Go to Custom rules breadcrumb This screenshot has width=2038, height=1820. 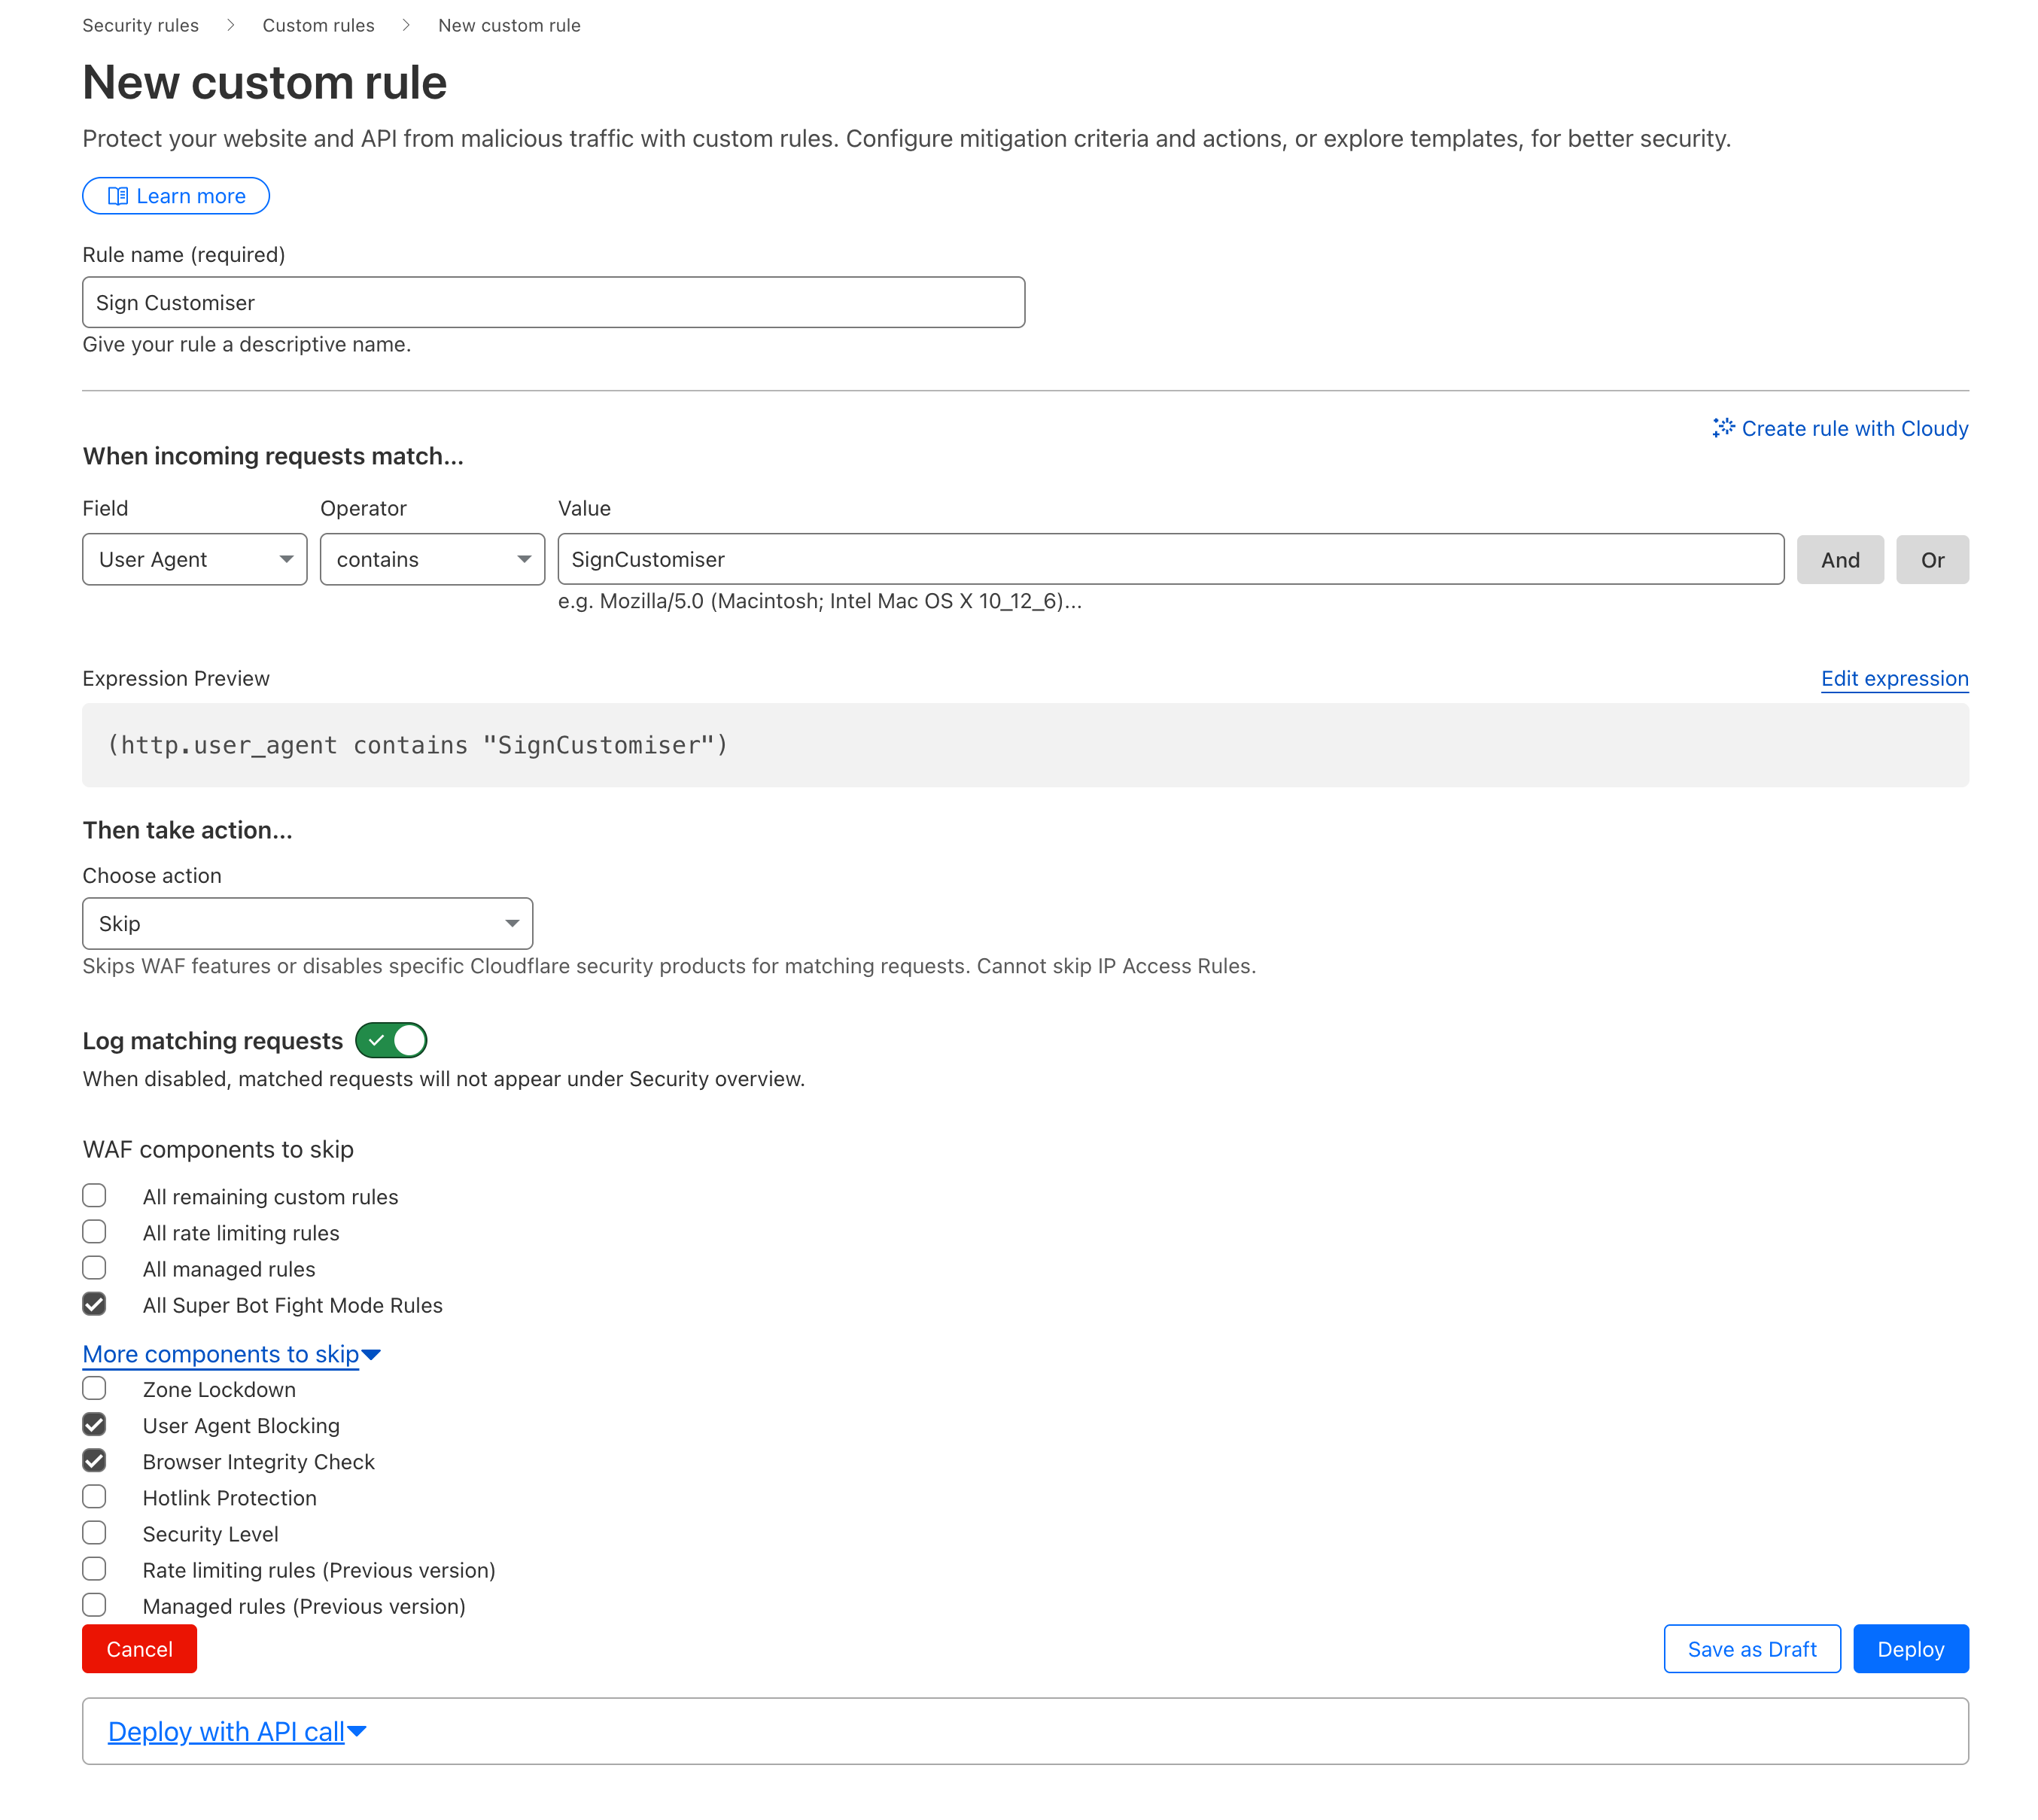318,25
